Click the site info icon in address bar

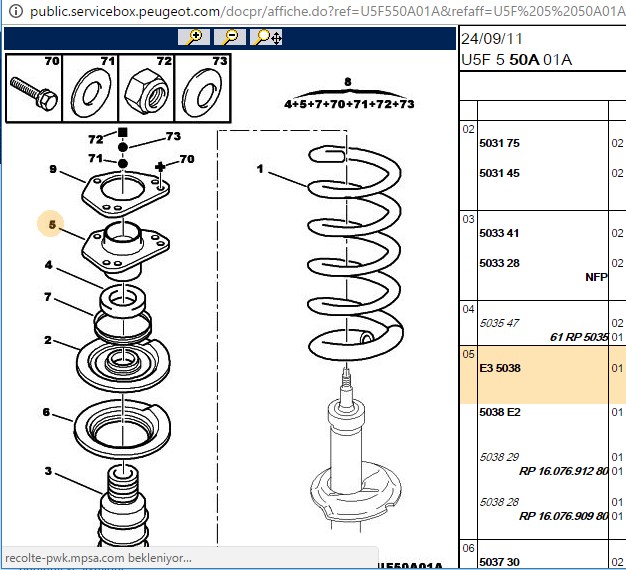pos(16,11)
